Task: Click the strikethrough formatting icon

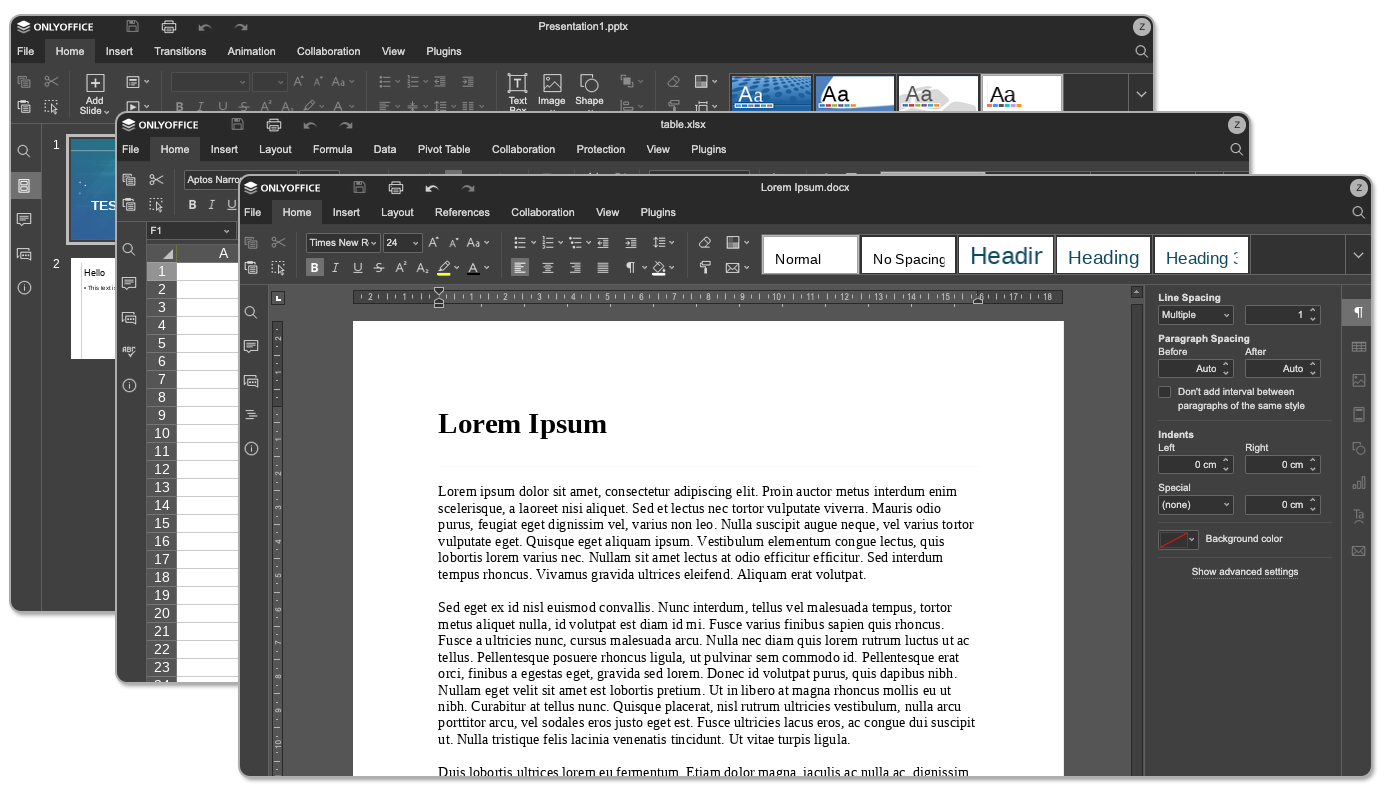Action: [x=379, y=268]
